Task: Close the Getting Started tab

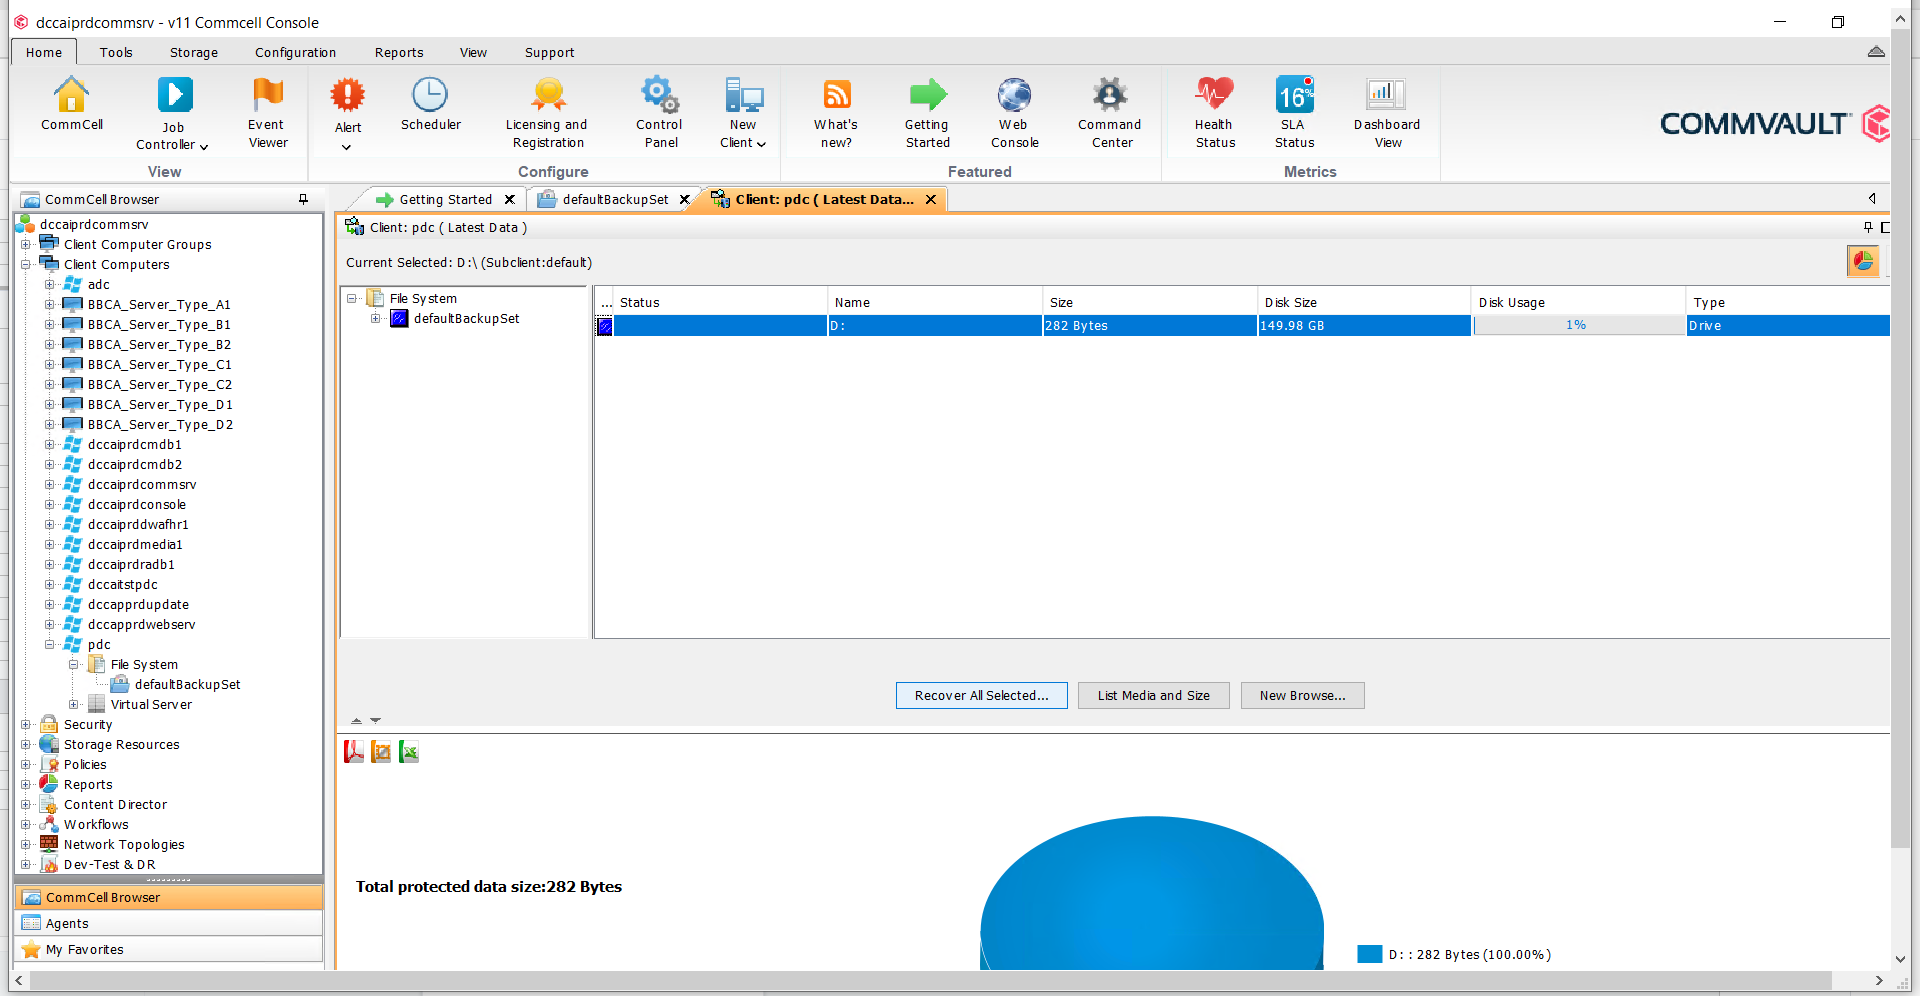Action: tap(509, 199)
